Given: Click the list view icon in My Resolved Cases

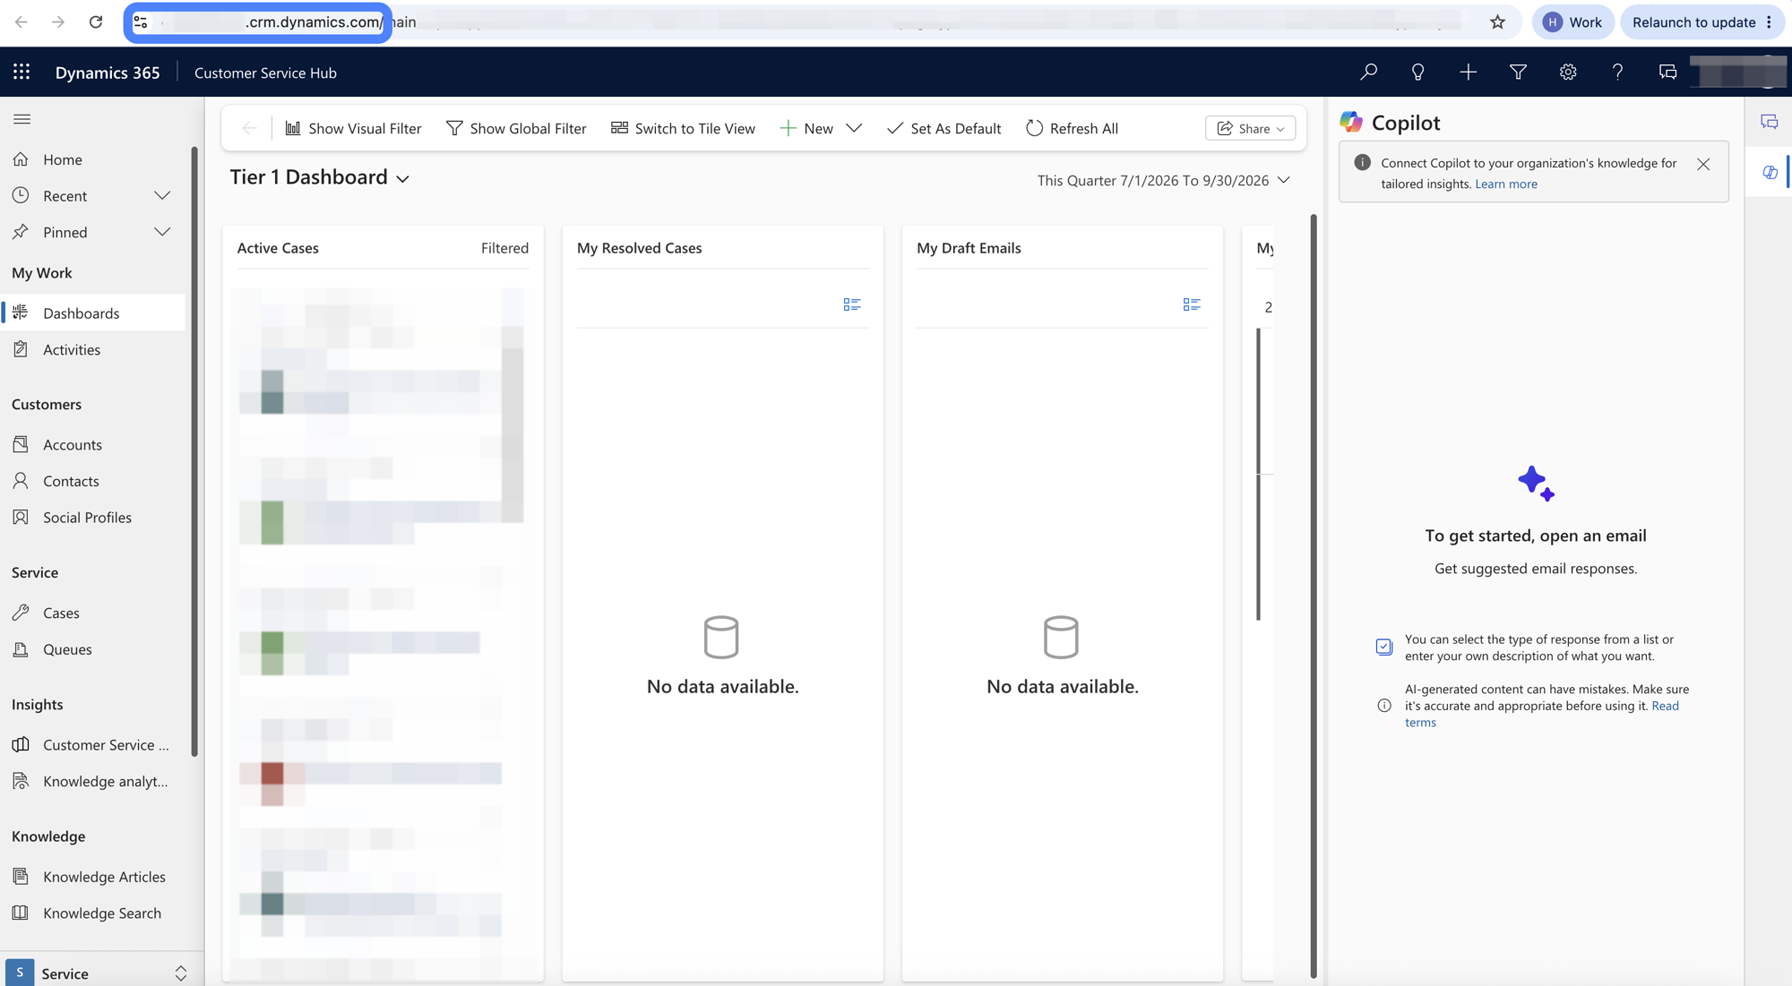Looking at the screenshot, I should click(x=852, y=304).
